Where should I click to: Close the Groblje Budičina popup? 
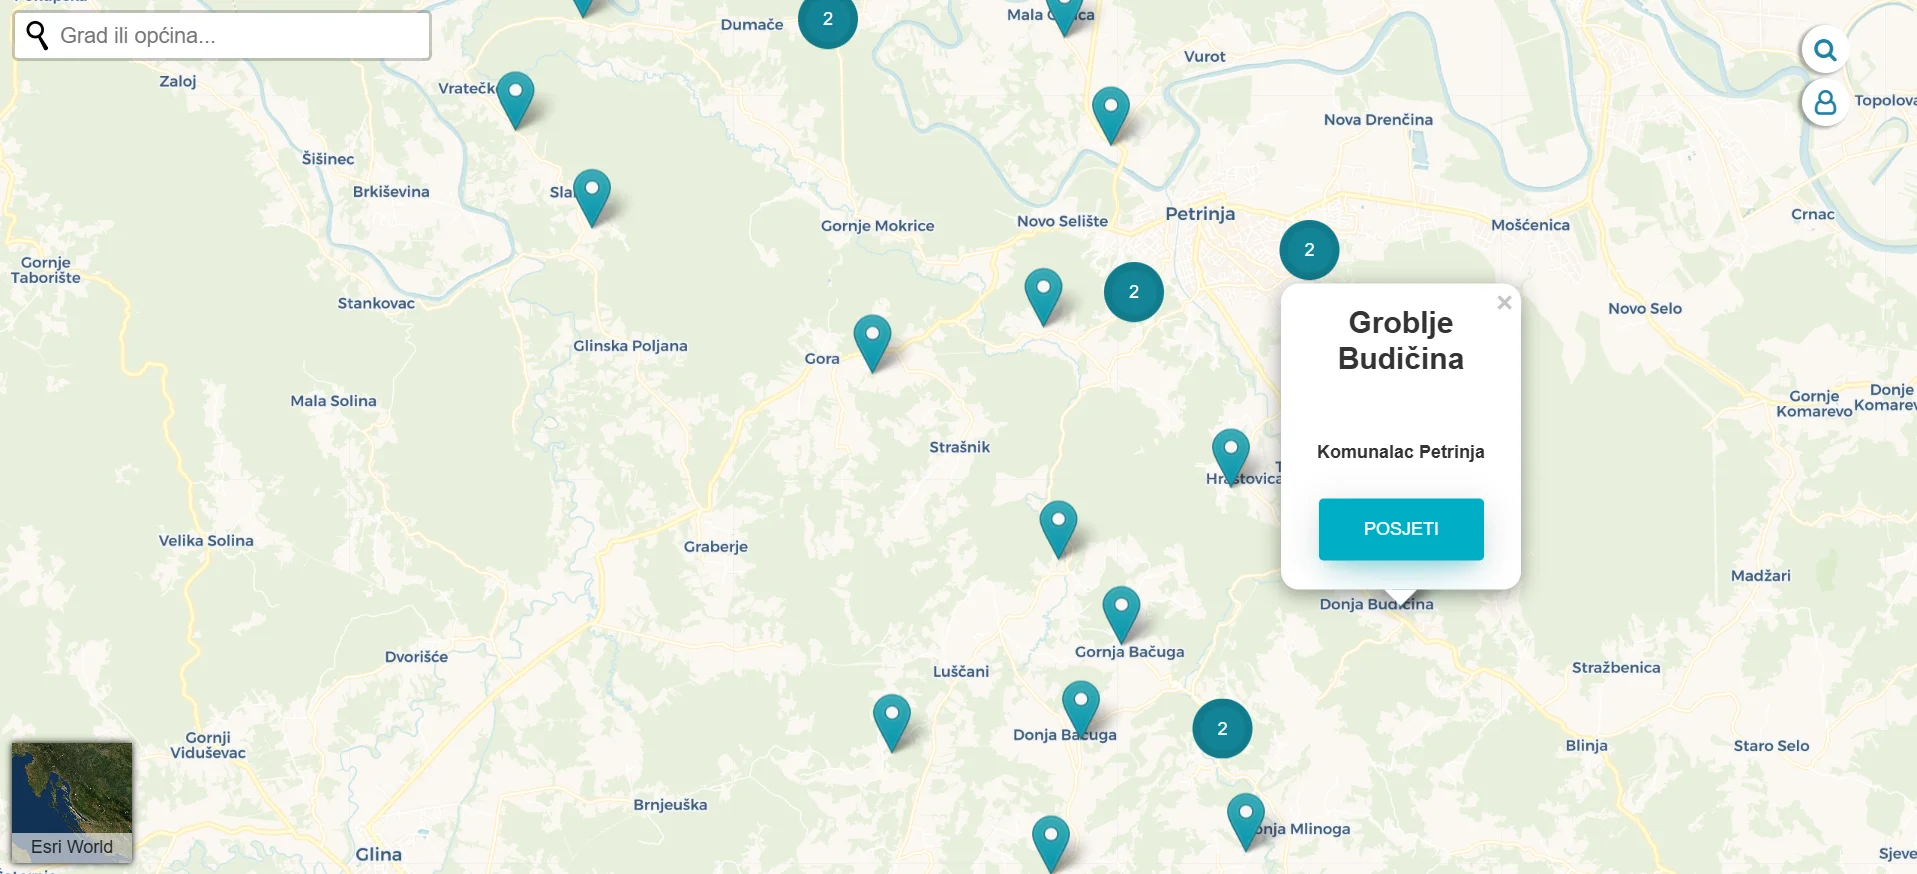[x=1503, y=303]
